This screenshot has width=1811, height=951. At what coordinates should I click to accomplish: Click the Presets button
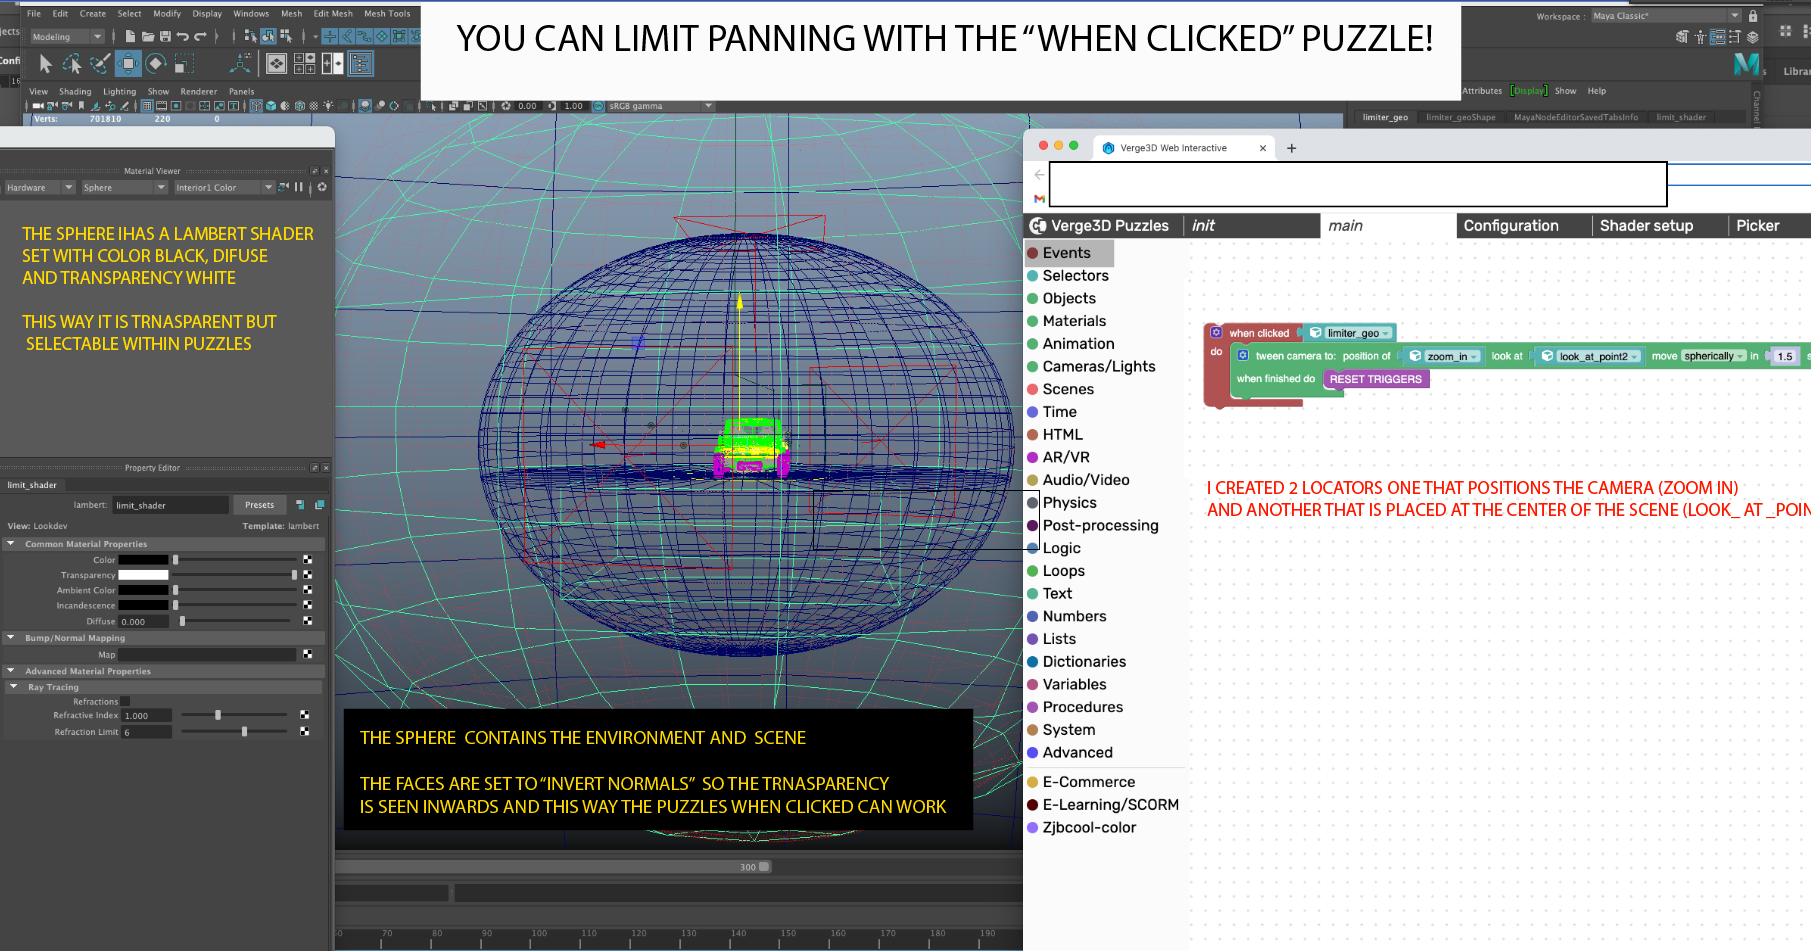point(259,505)
